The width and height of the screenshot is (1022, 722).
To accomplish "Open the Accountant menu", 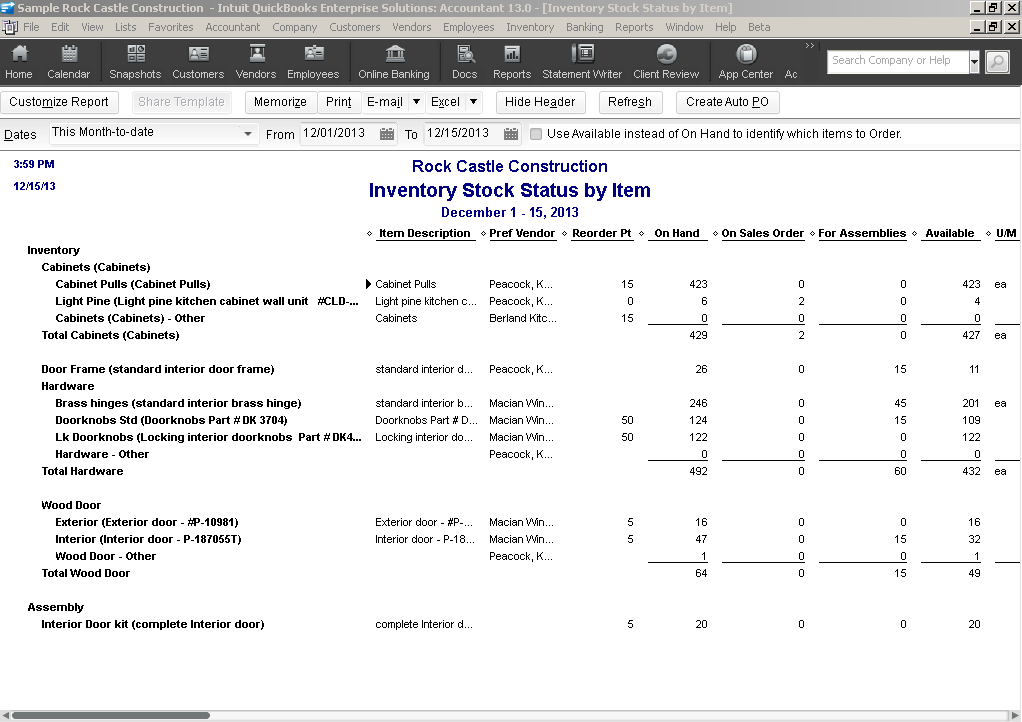I will tap(233, 27).
